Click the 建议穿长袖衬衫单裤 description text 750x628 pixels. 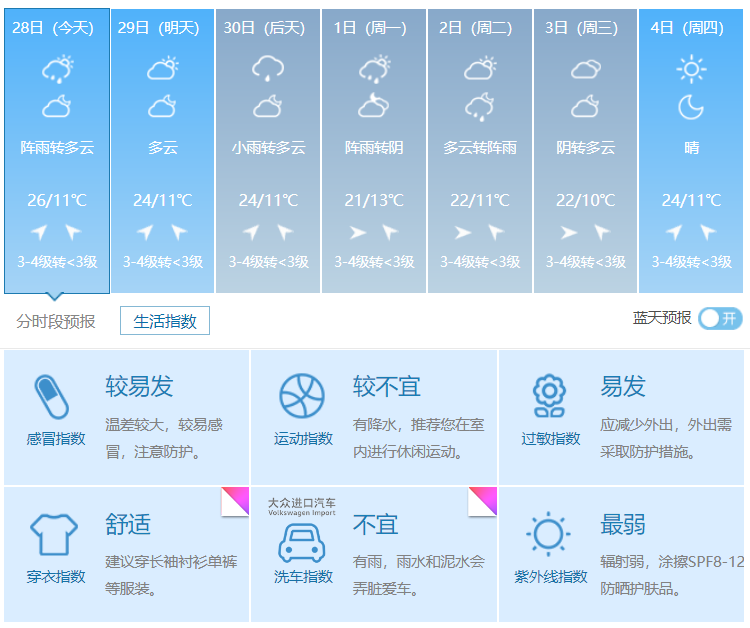tap(171, 561)
